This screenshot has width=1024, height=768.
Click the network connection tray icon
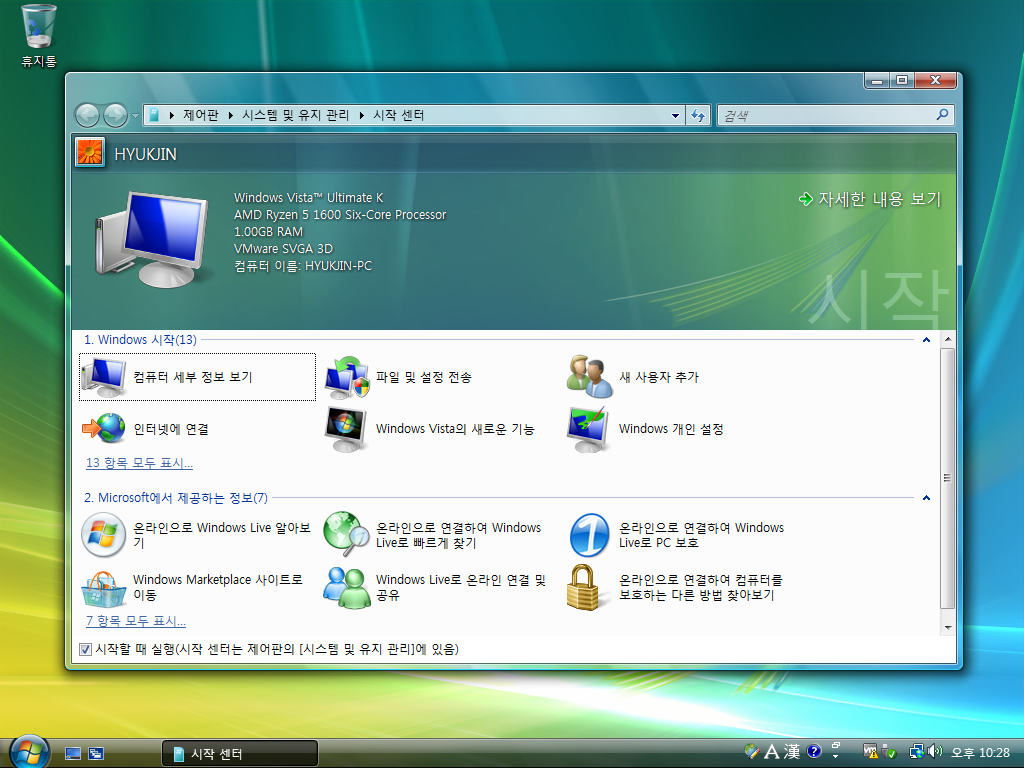click(917, 752)
